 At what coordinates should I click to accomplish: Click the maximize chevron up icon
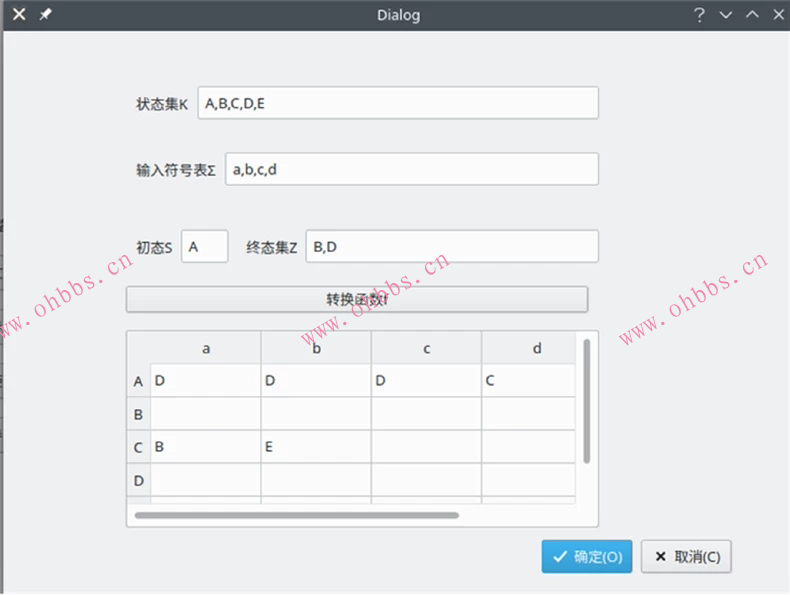pyautogui.click(x=751, y=15)
